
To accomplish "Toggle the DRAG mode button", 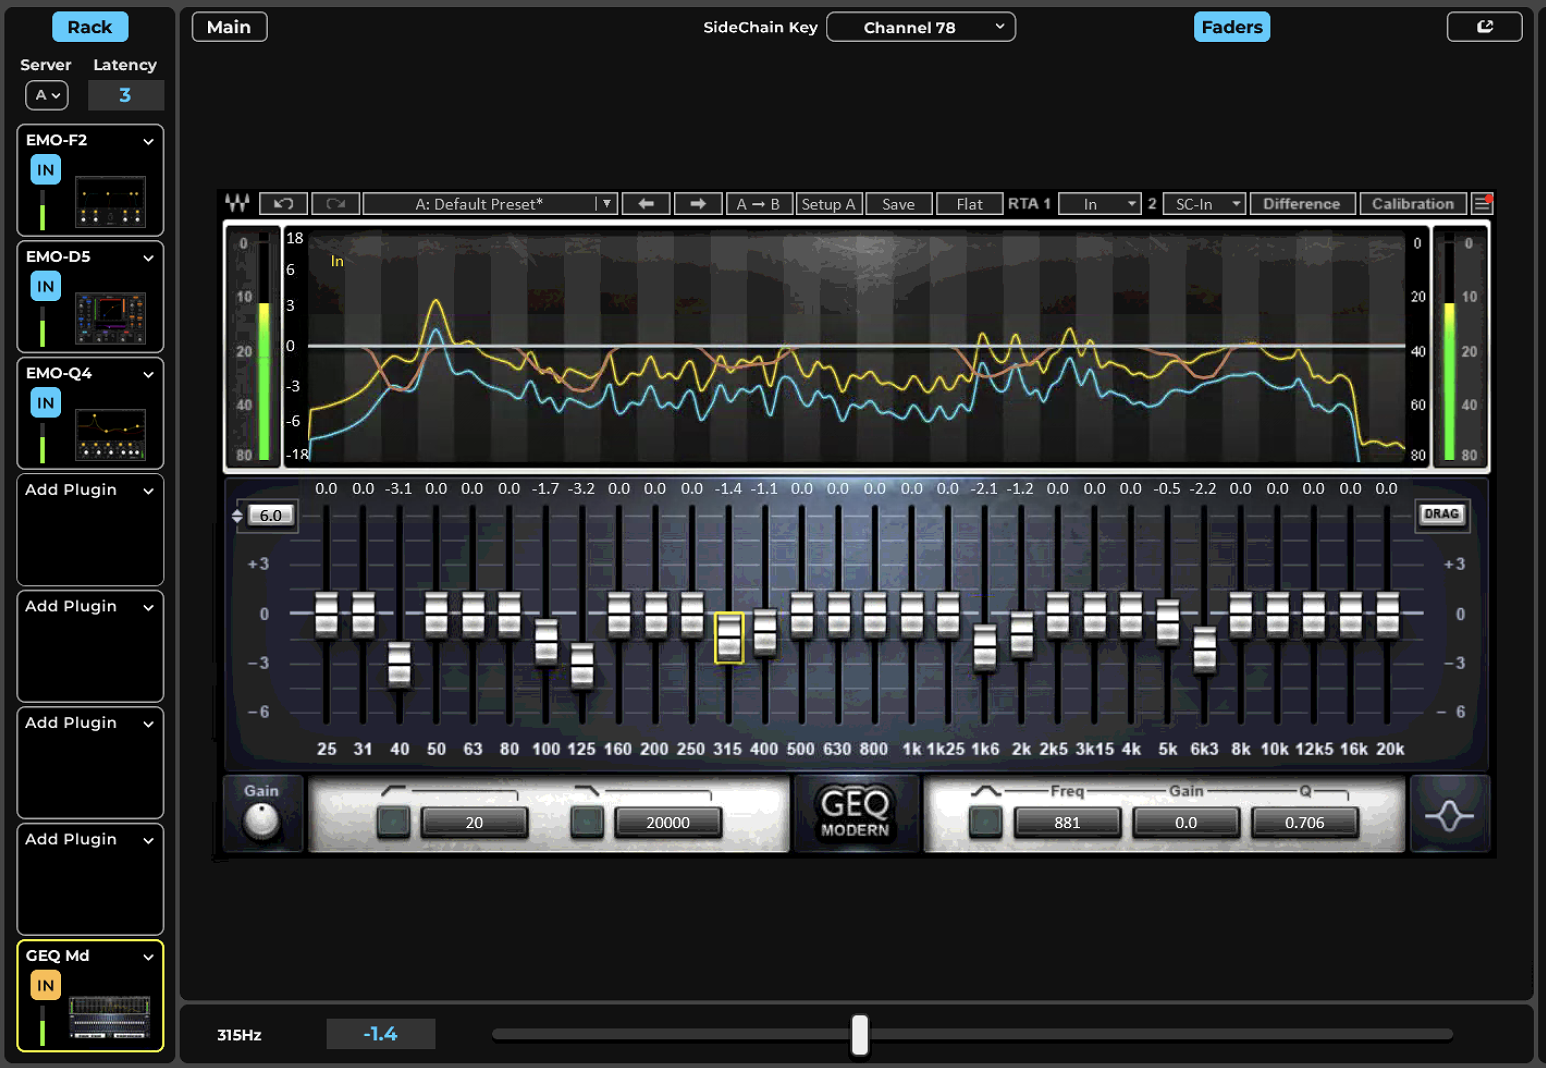I will click(1441, 514).
